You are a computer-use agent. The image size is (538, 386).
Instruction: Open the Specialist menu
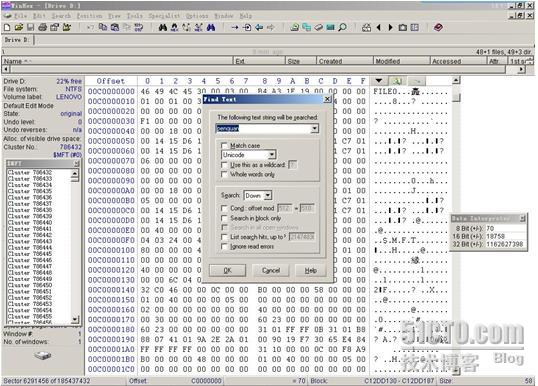(x=164, y=16)
